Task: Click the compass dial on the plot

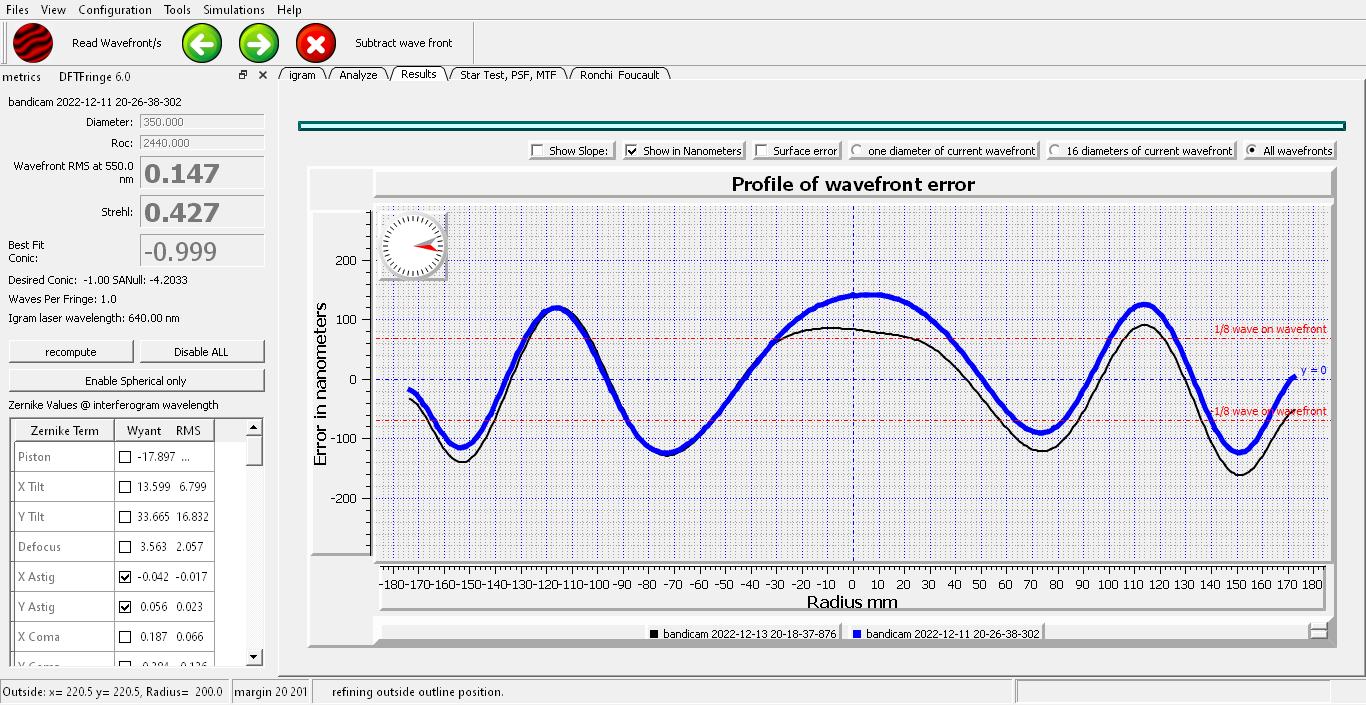Action: click(x=413, y=246)
